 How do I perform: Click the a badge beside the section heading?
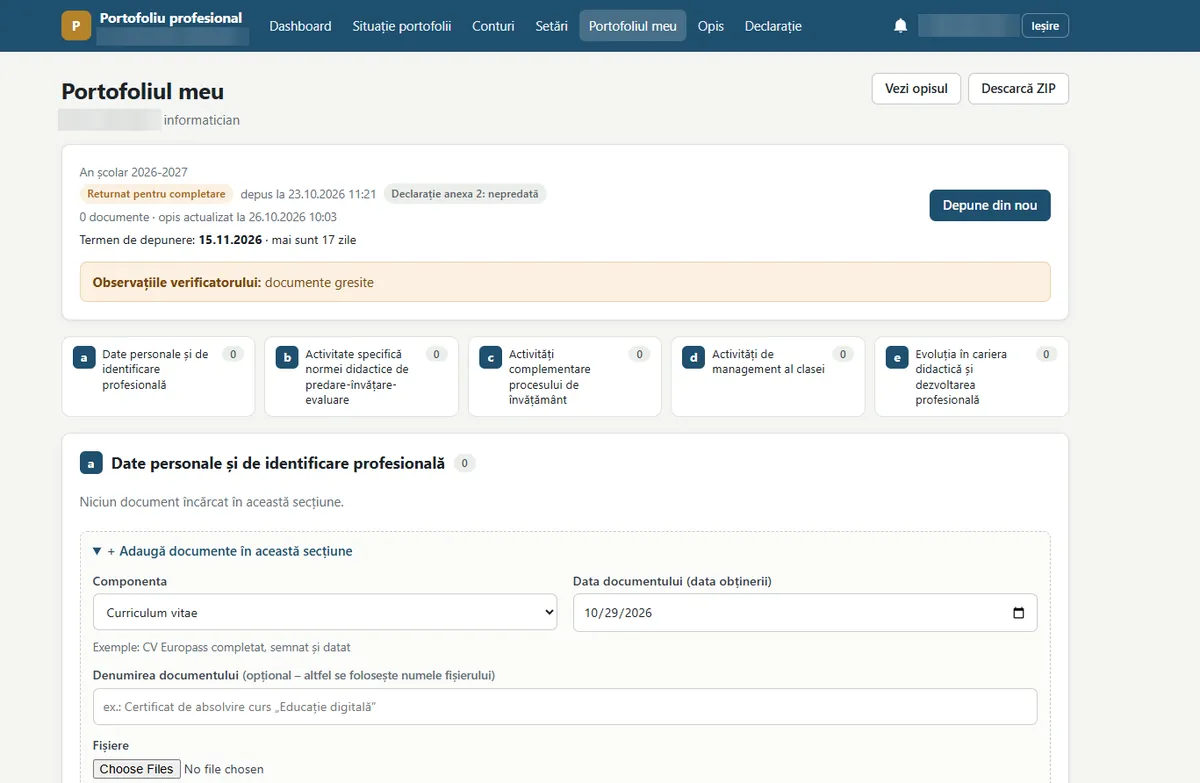pos(91,464)
